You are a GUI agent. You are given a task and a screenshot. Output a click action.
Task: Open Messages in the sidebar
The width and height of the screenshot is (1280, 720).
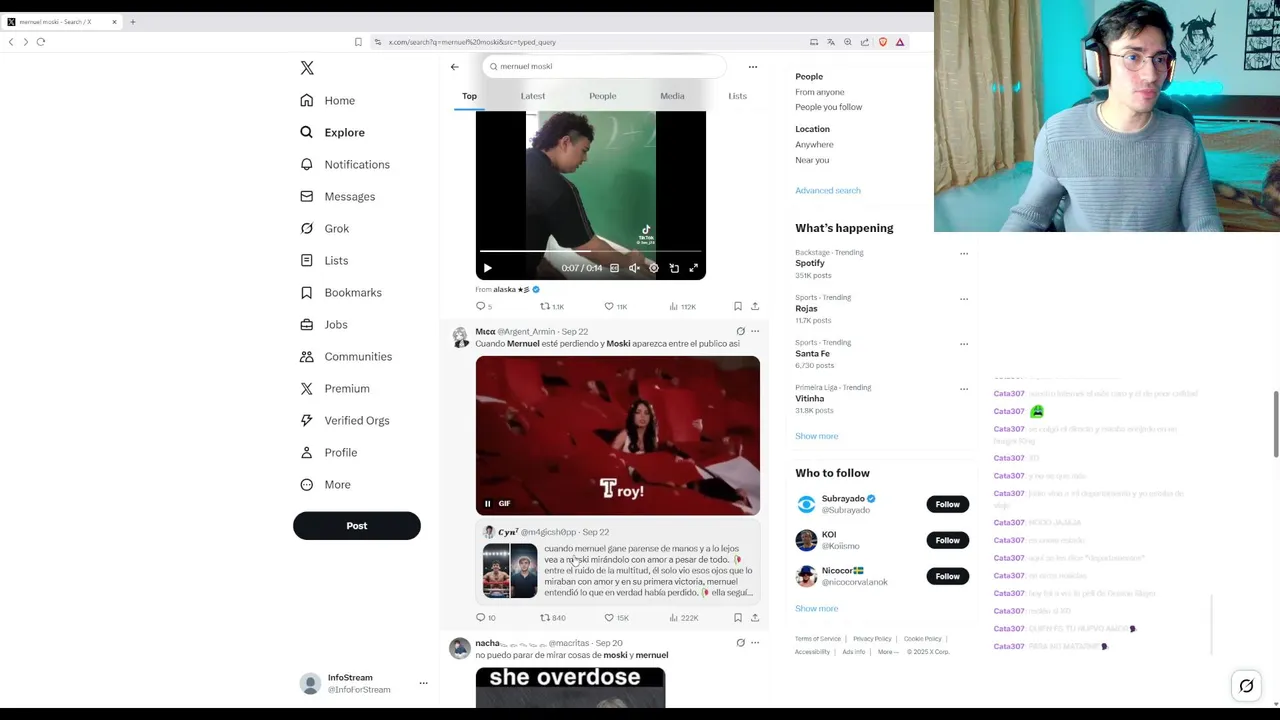tap(338, 196)
